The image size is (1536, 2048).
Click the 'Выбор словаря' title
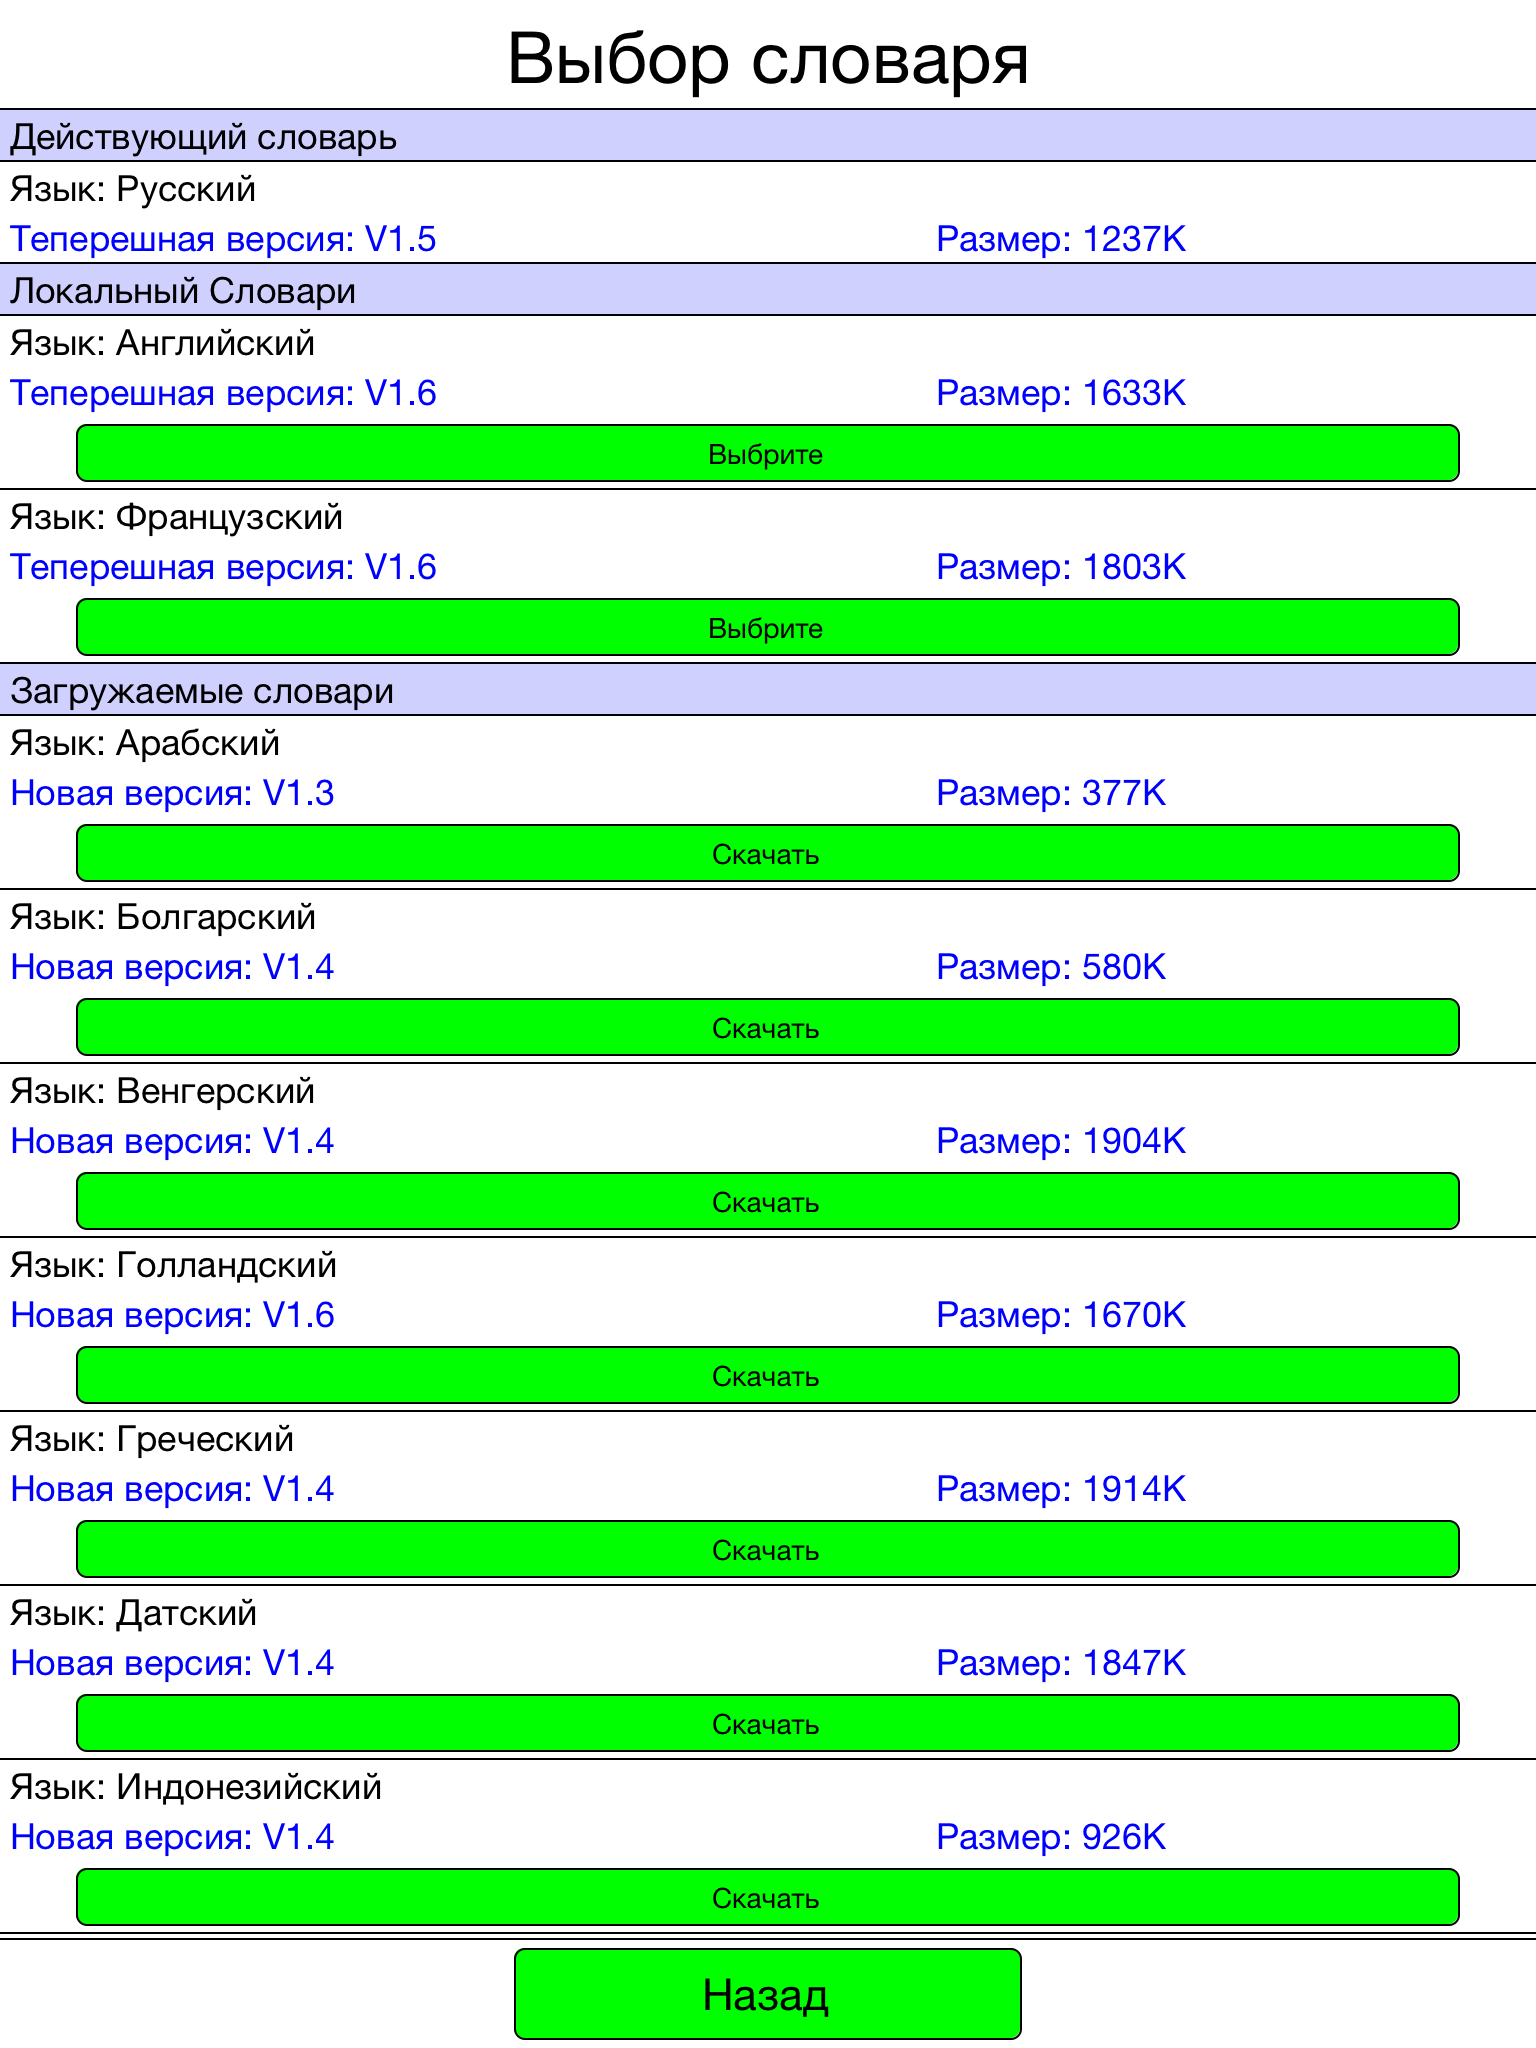point(768,60)
